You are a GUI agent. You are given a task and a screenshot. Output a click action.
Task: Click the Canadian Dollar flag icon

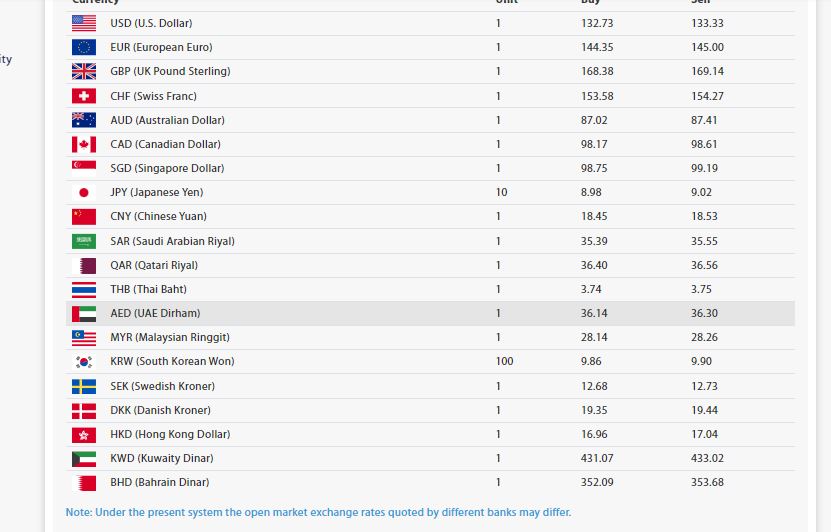click(84, 144)
